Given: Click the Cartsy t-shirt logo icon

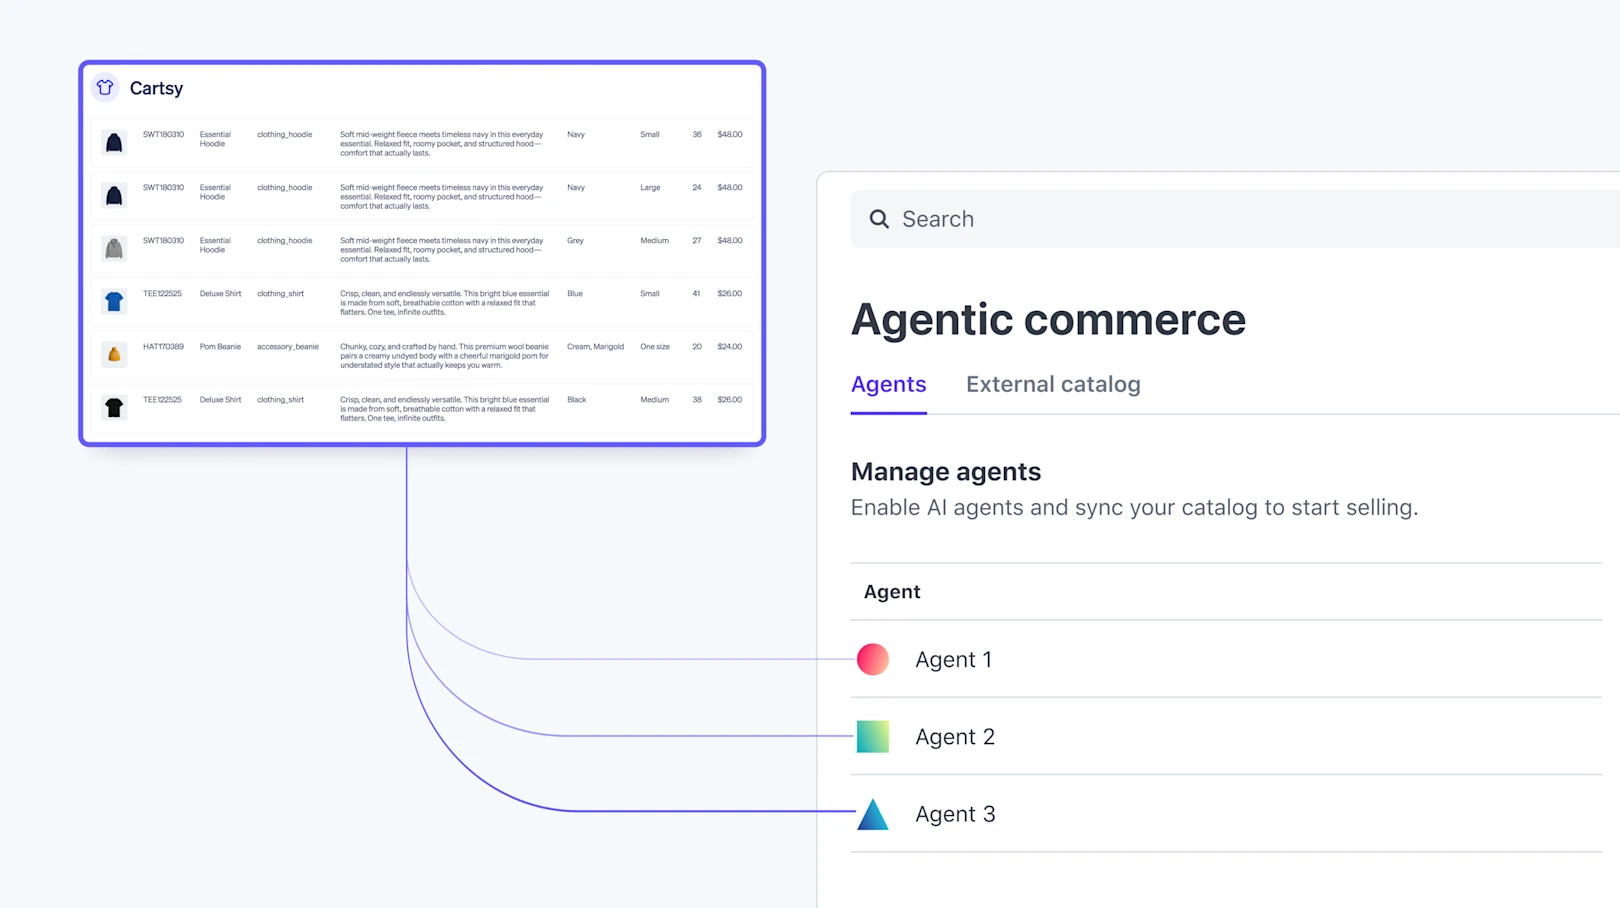Looking at the screenshot, I should pos(104,87).
